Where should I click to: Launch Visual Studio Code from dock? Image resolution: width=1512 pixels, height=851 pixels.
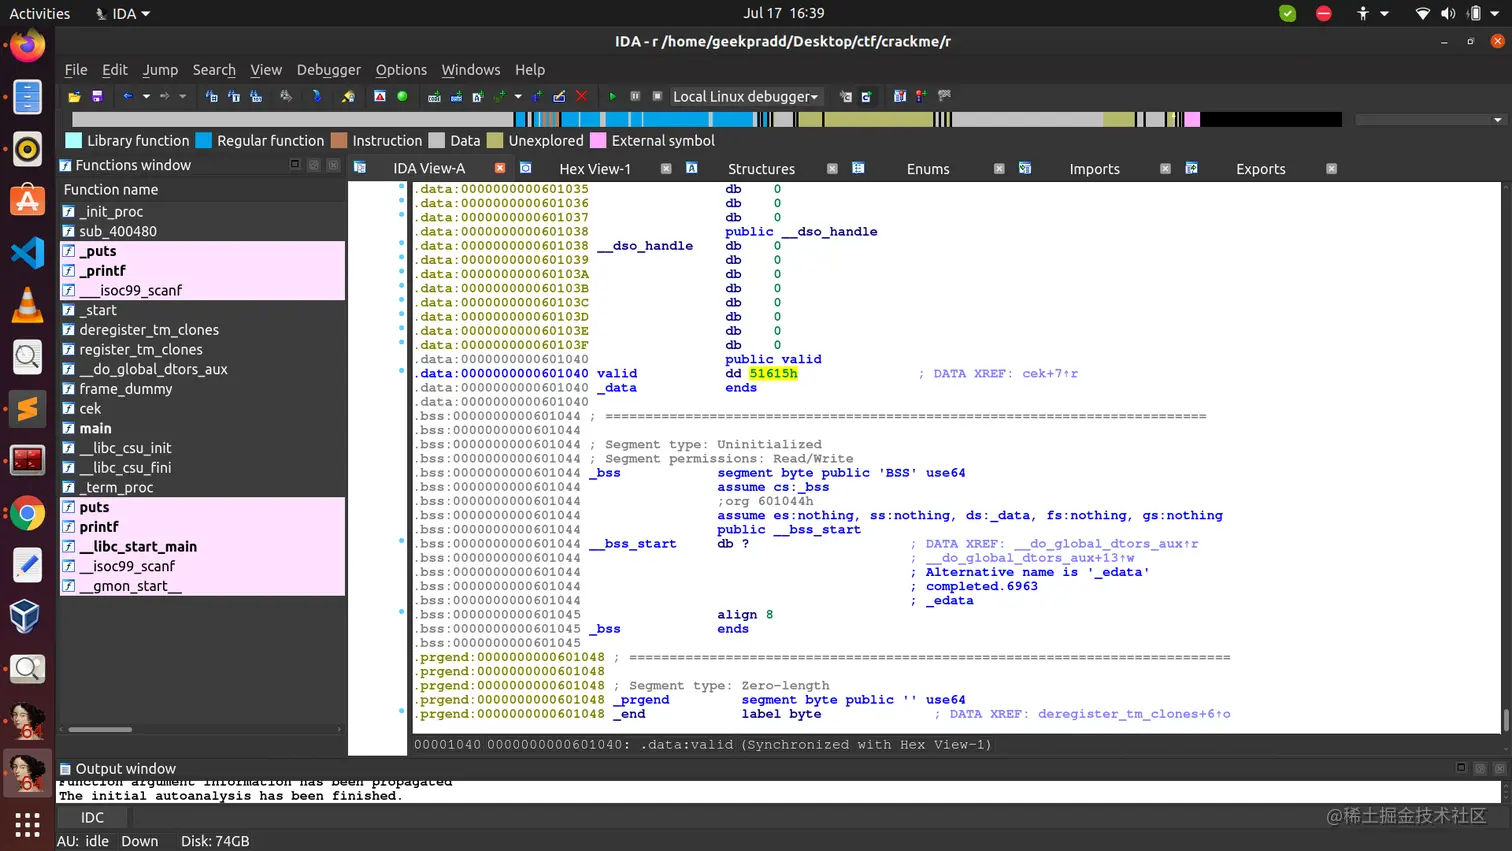click(x=27, y=252)
